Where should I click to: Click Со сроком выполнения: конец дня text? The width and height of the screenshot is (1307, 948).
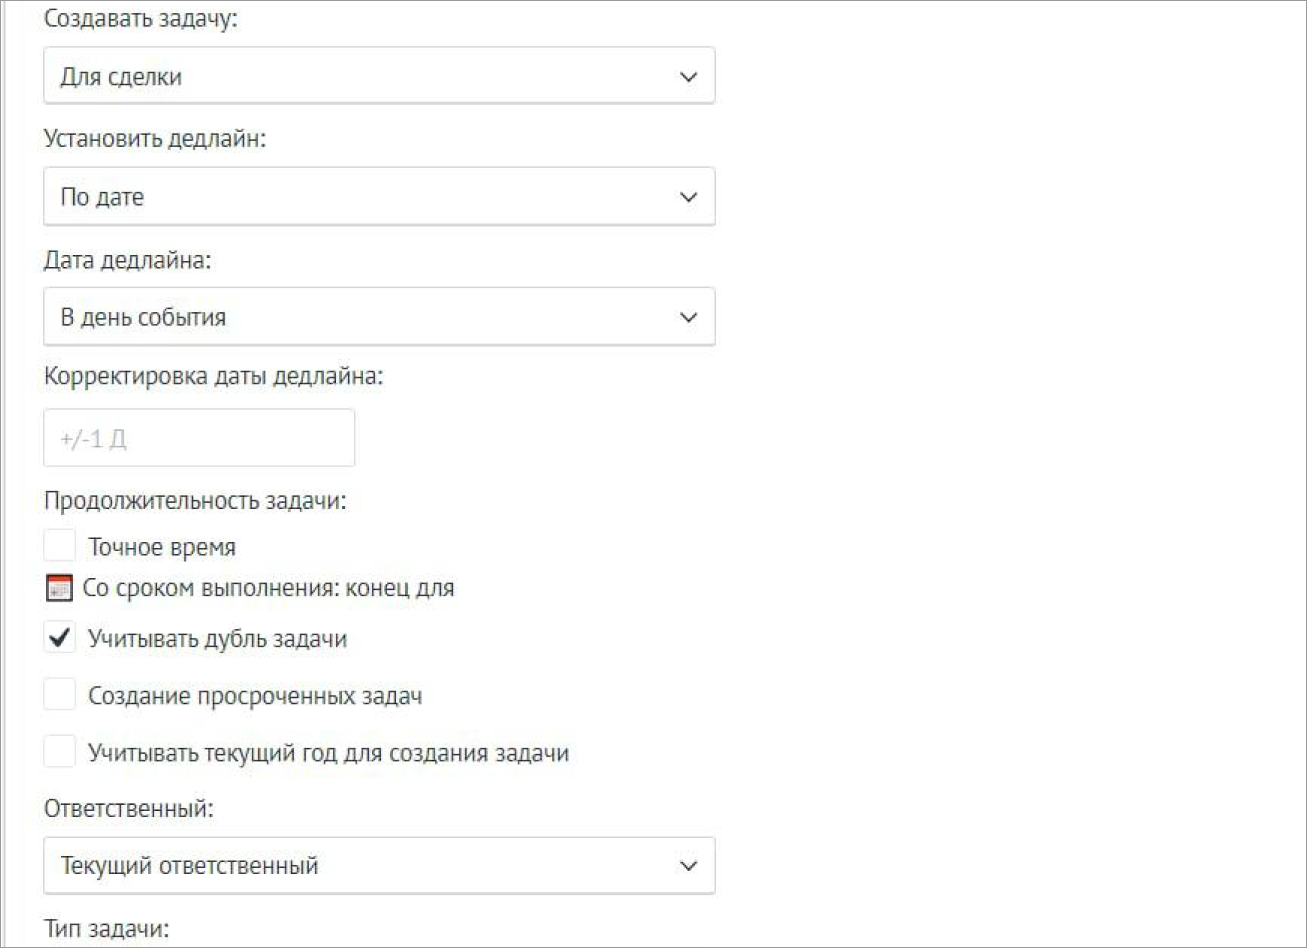269,588
